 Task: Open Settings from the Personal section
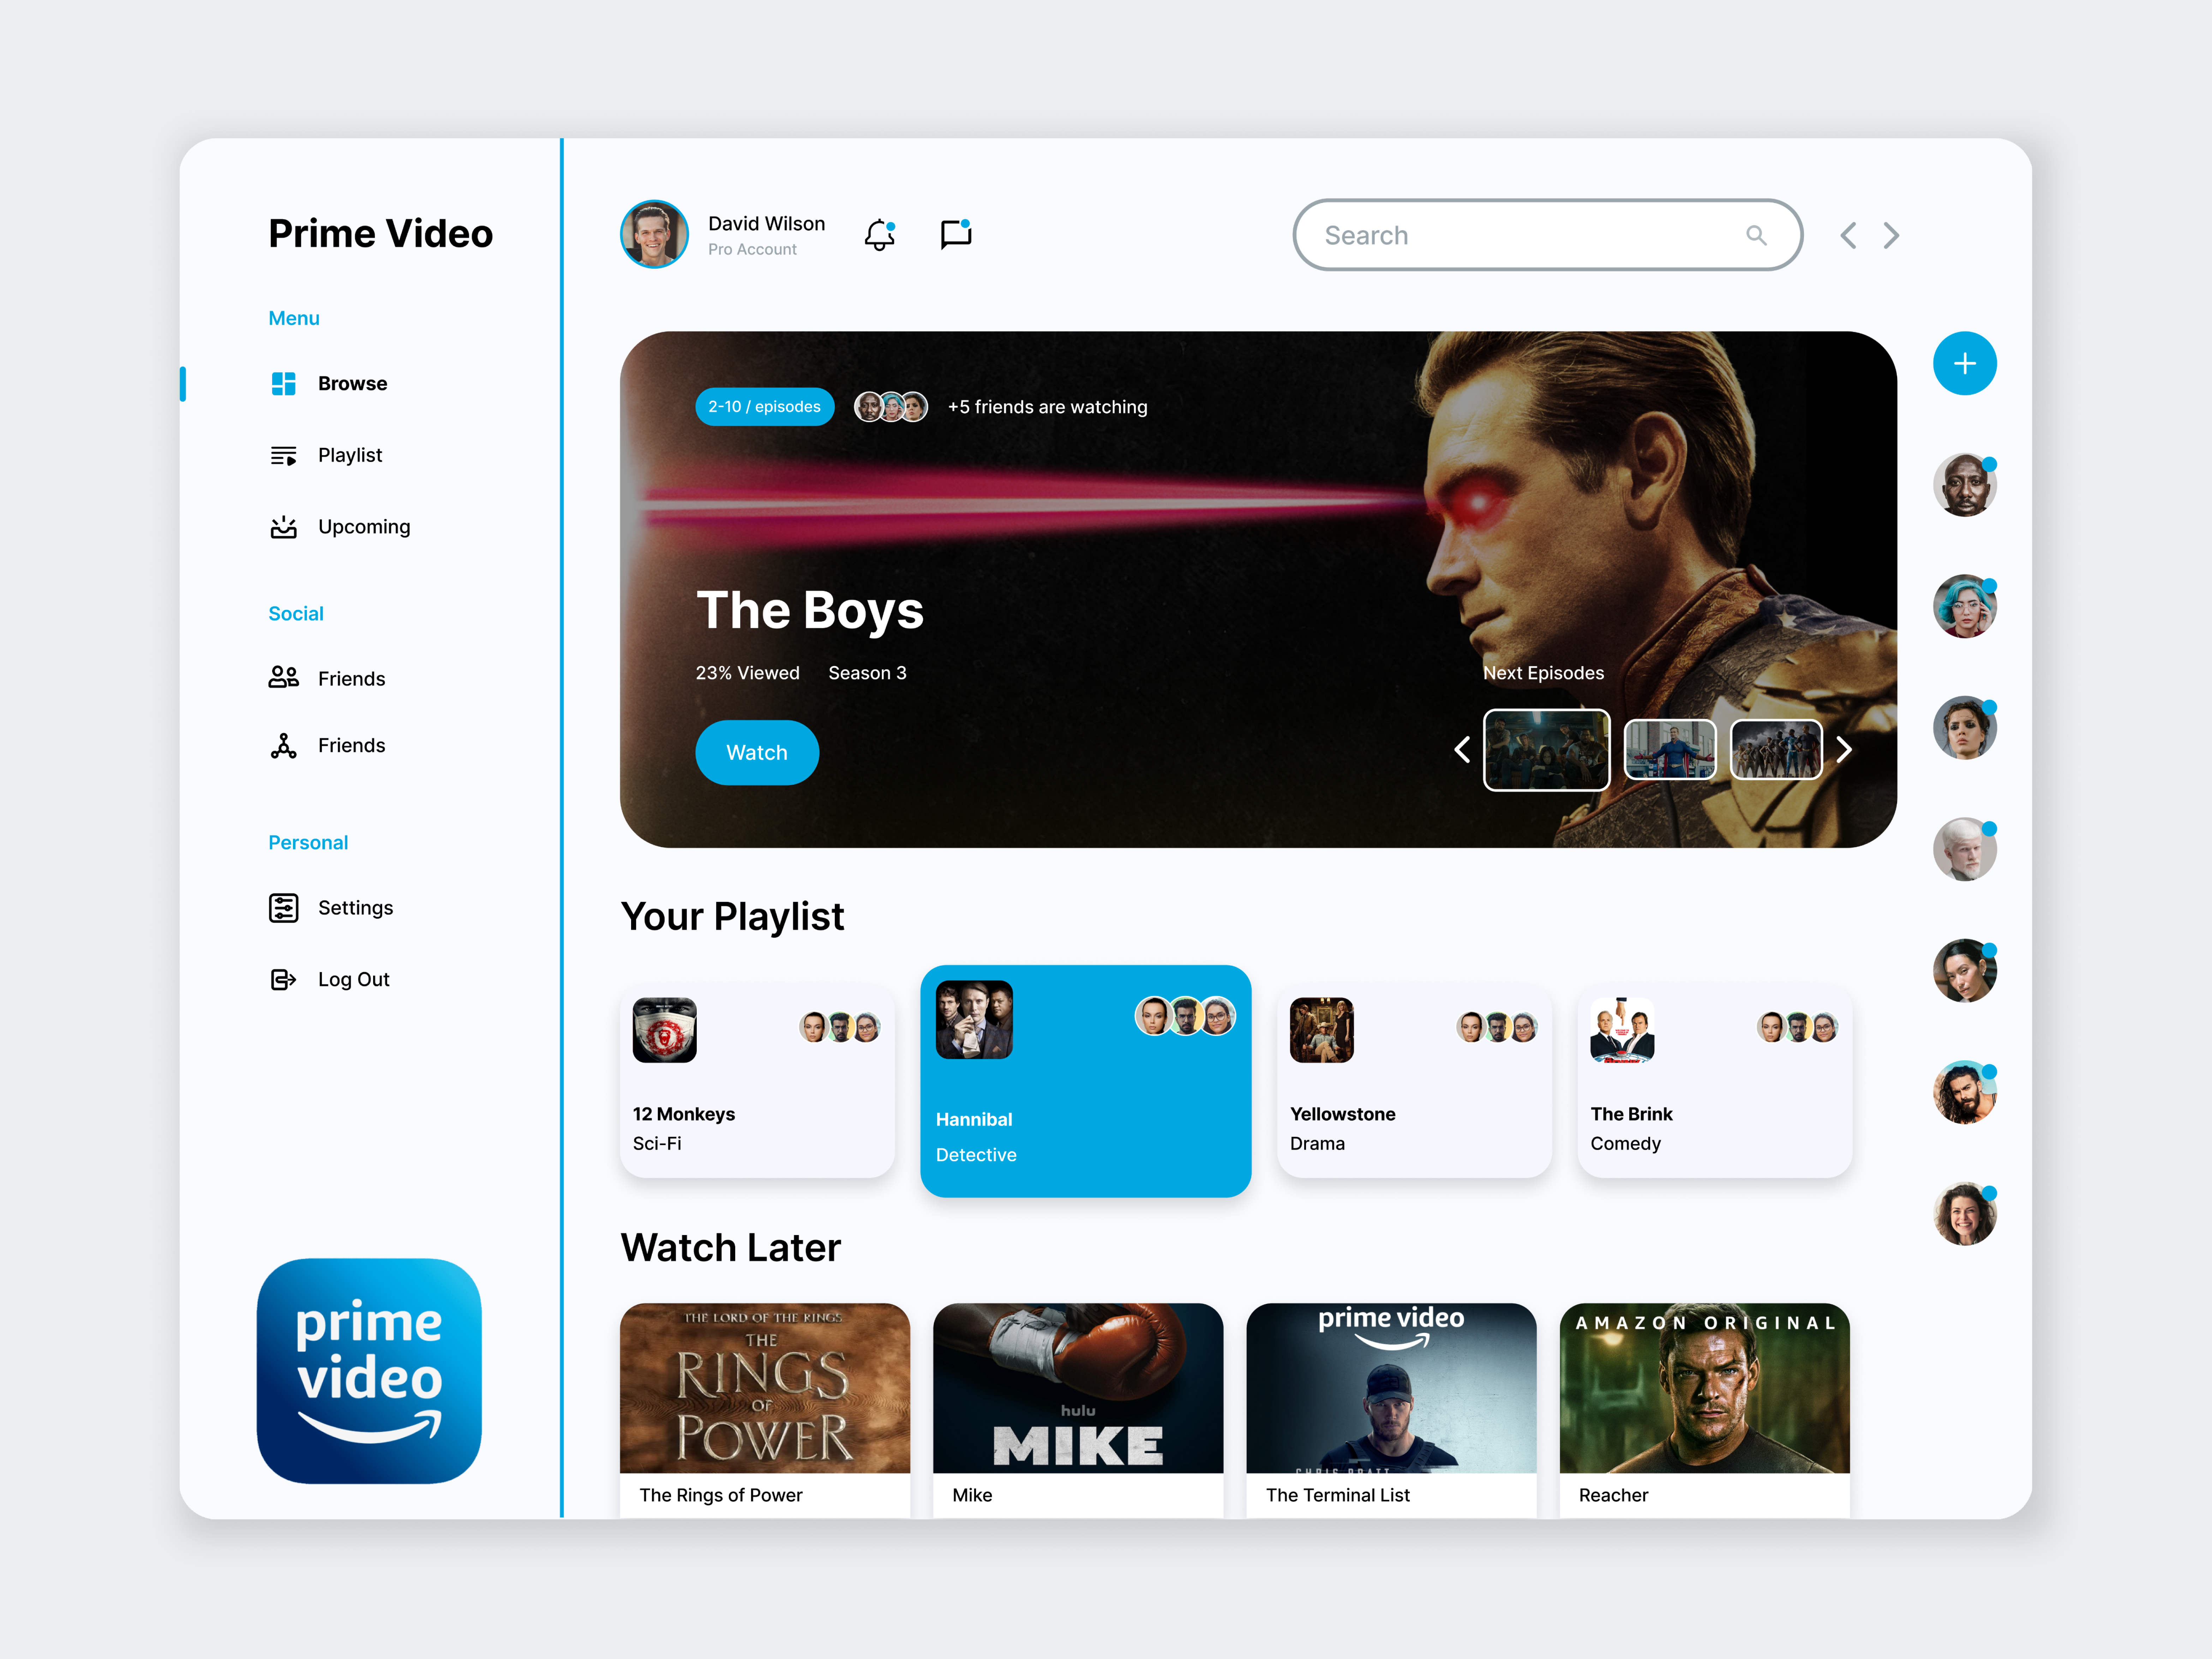point(284,907)
